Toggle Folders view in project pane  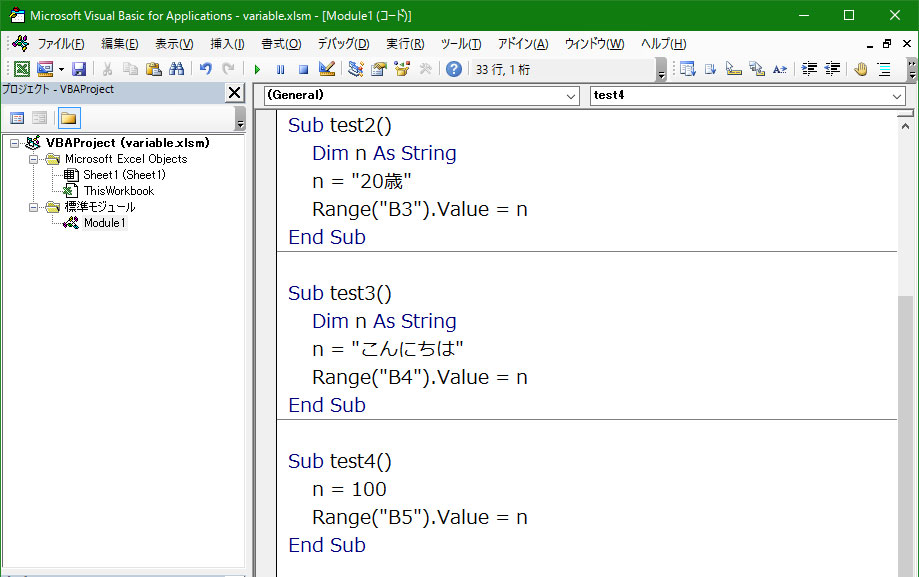coord(69,118)
